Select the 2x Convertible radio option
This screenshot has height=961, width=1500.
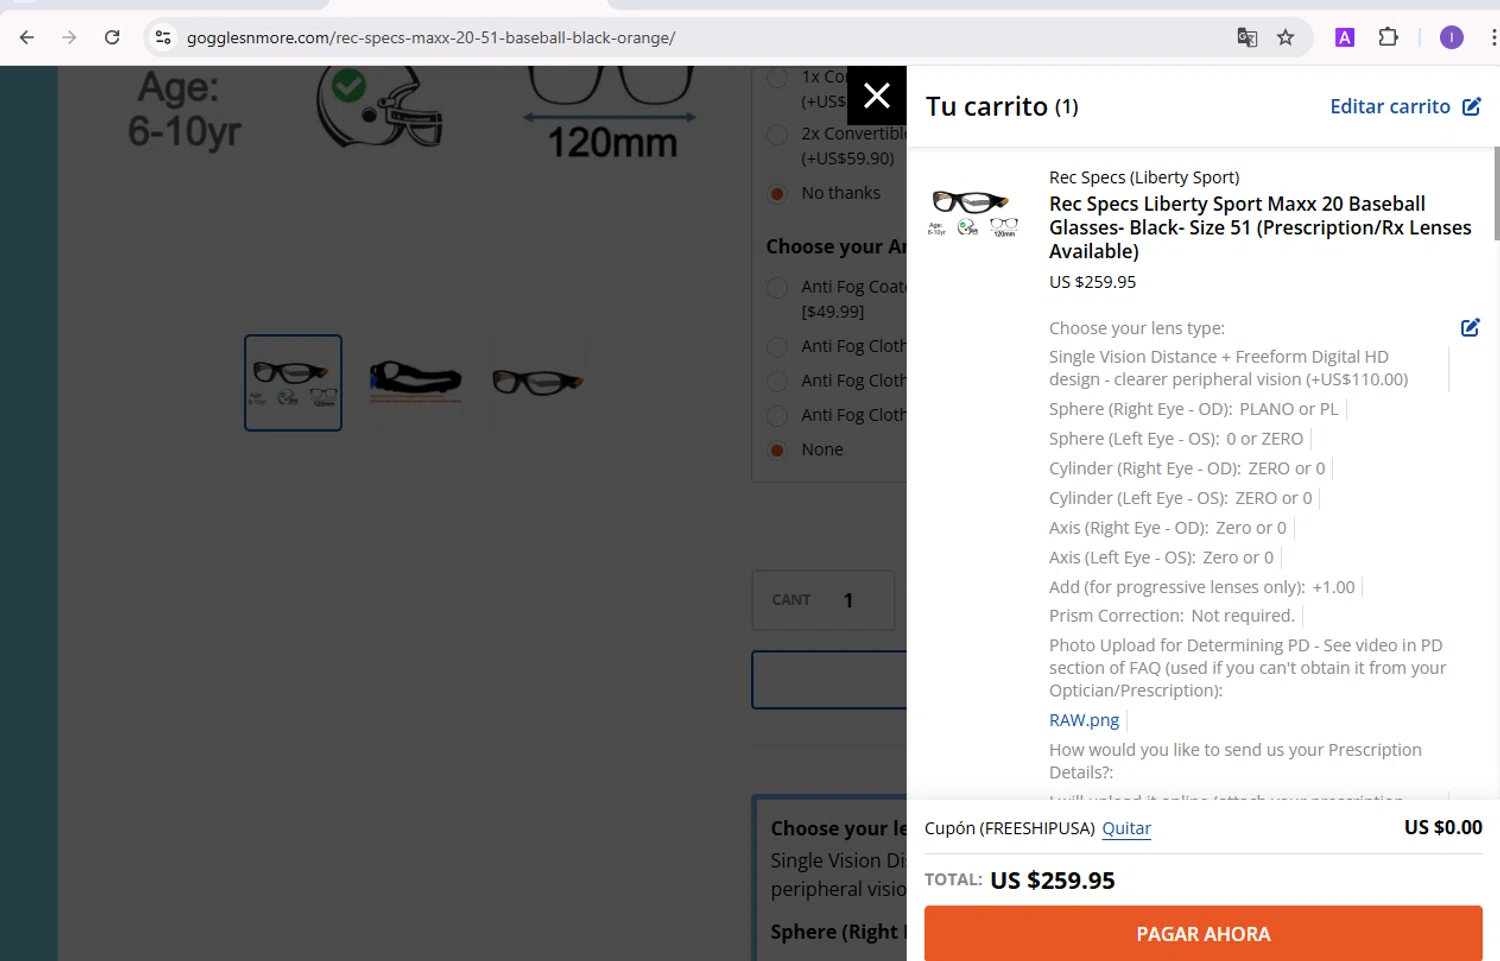[777, 134]
